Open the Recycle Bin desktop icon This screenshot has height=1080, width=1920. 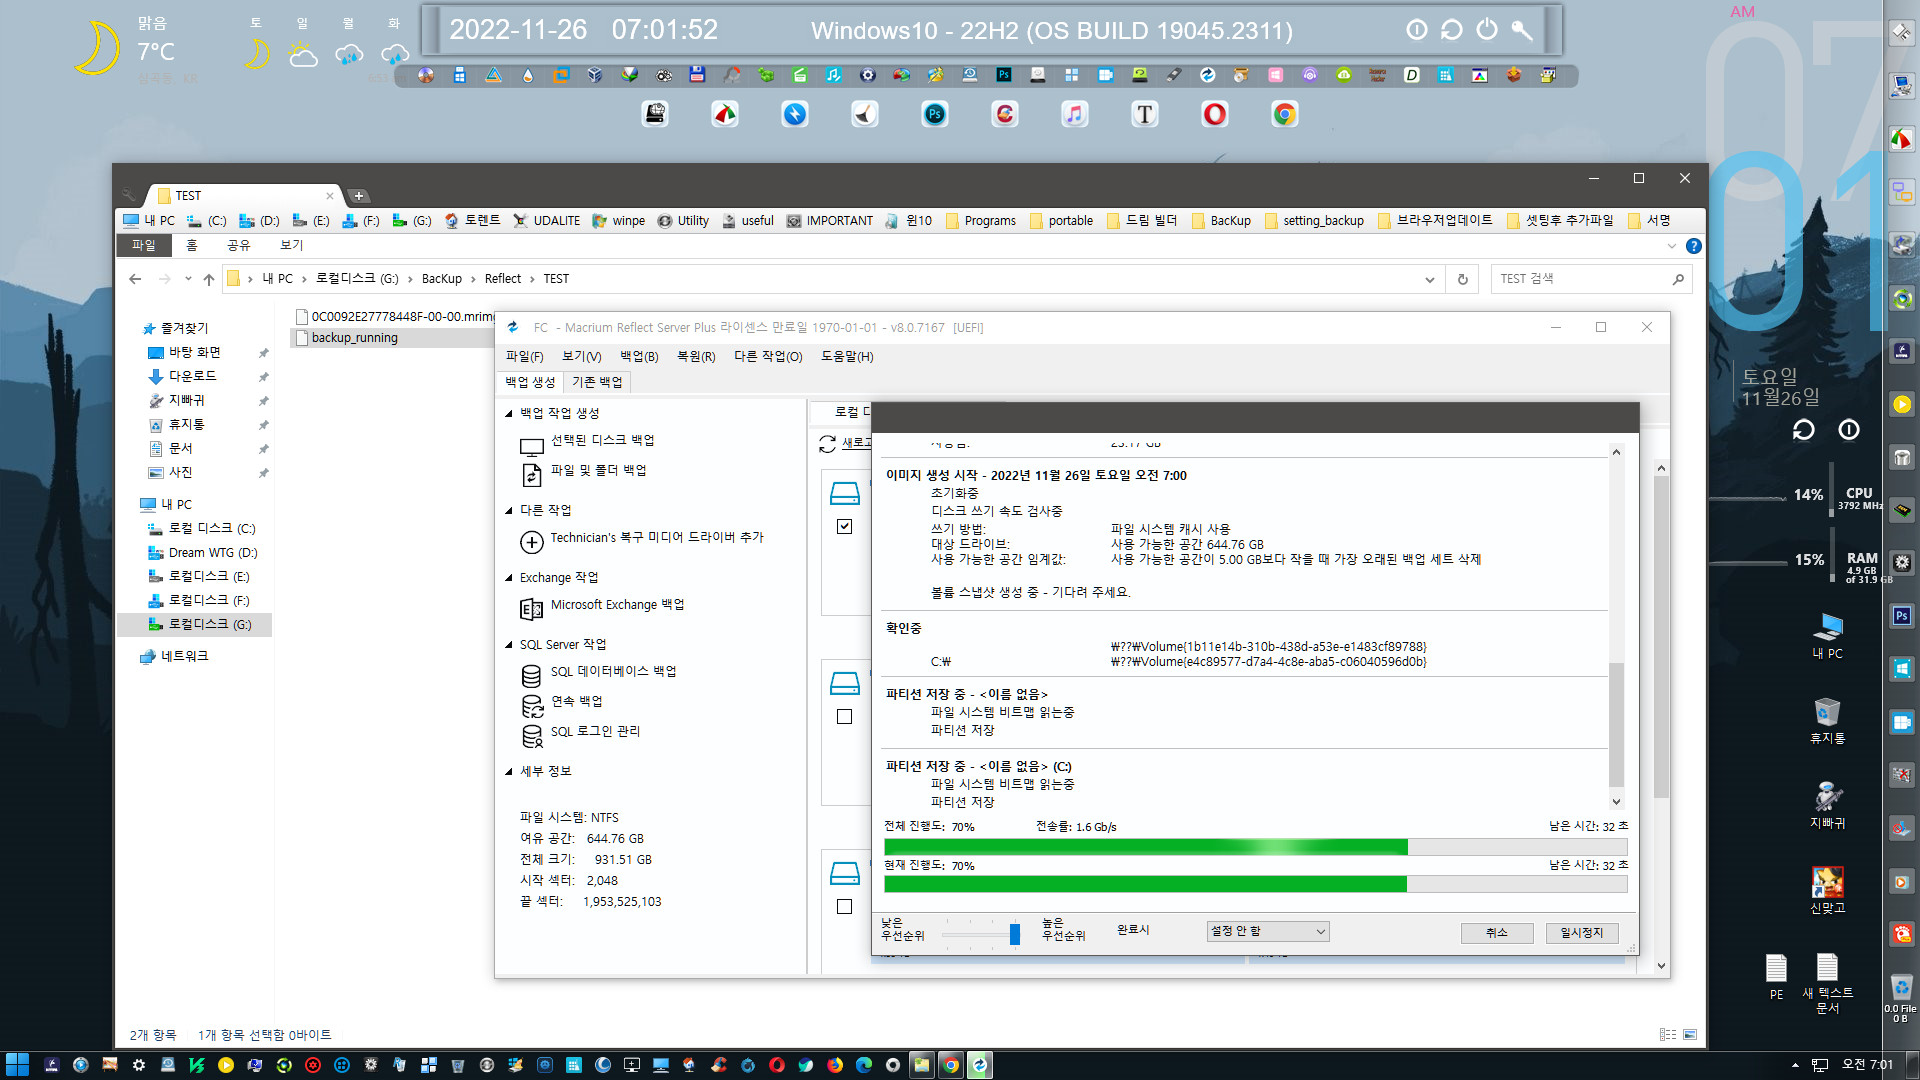(x=1827, y=721)
